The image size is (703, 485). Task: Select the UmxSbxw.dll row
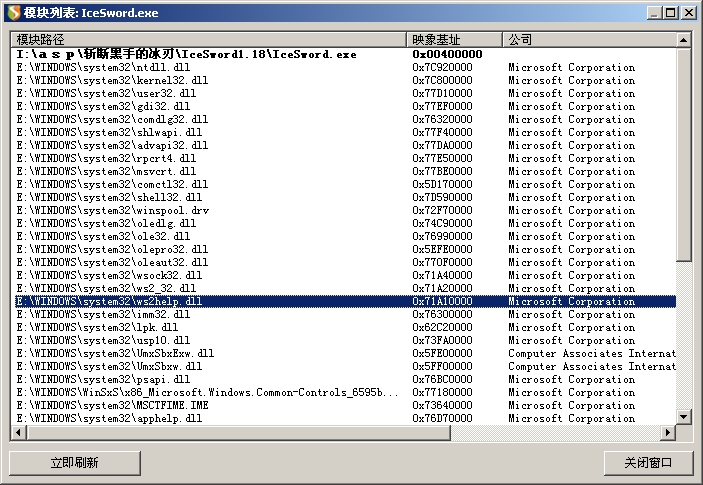coord(344,366)
